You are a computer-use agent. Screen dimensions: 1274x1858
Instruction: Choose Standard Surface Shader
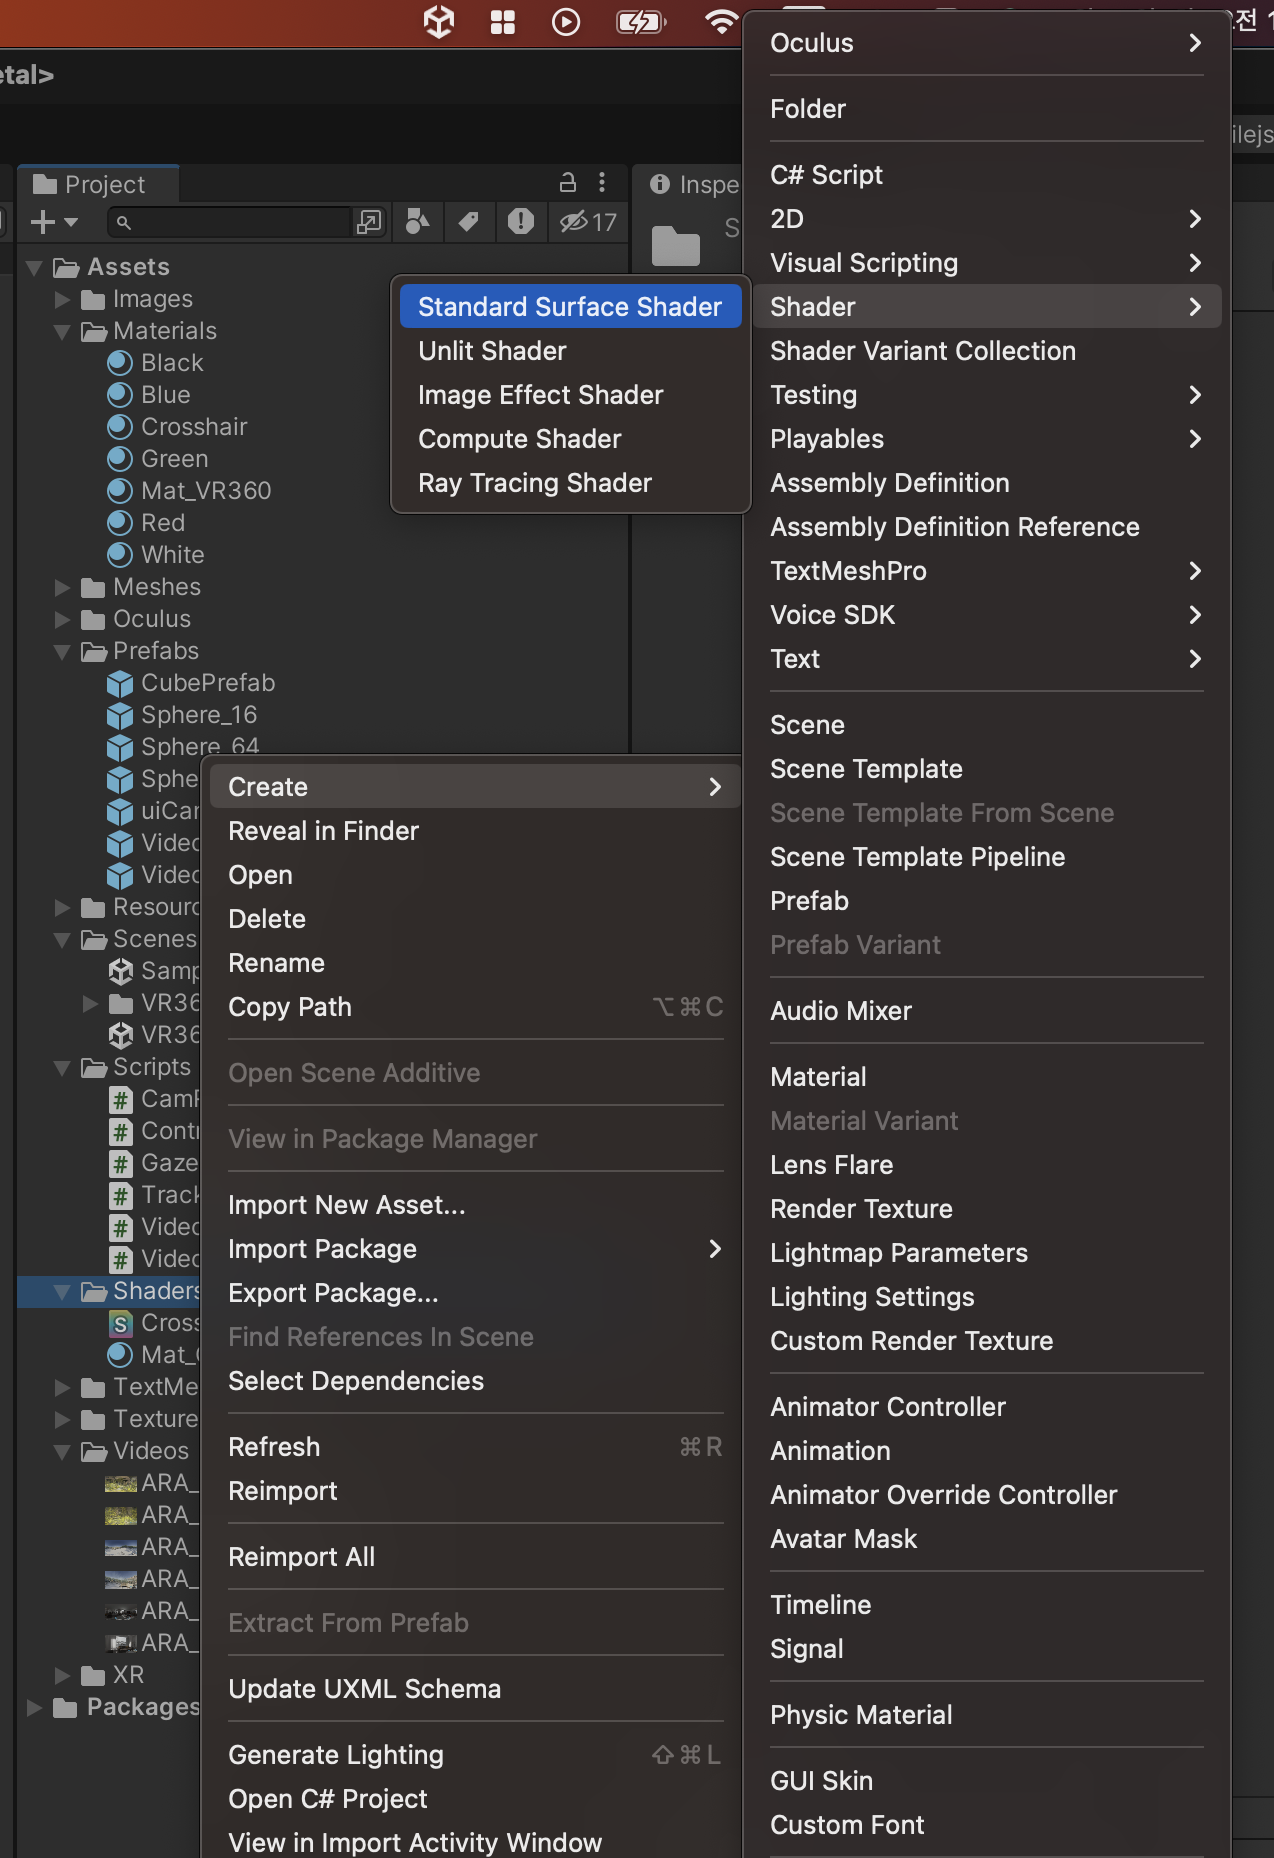click(x=570, y=307)
